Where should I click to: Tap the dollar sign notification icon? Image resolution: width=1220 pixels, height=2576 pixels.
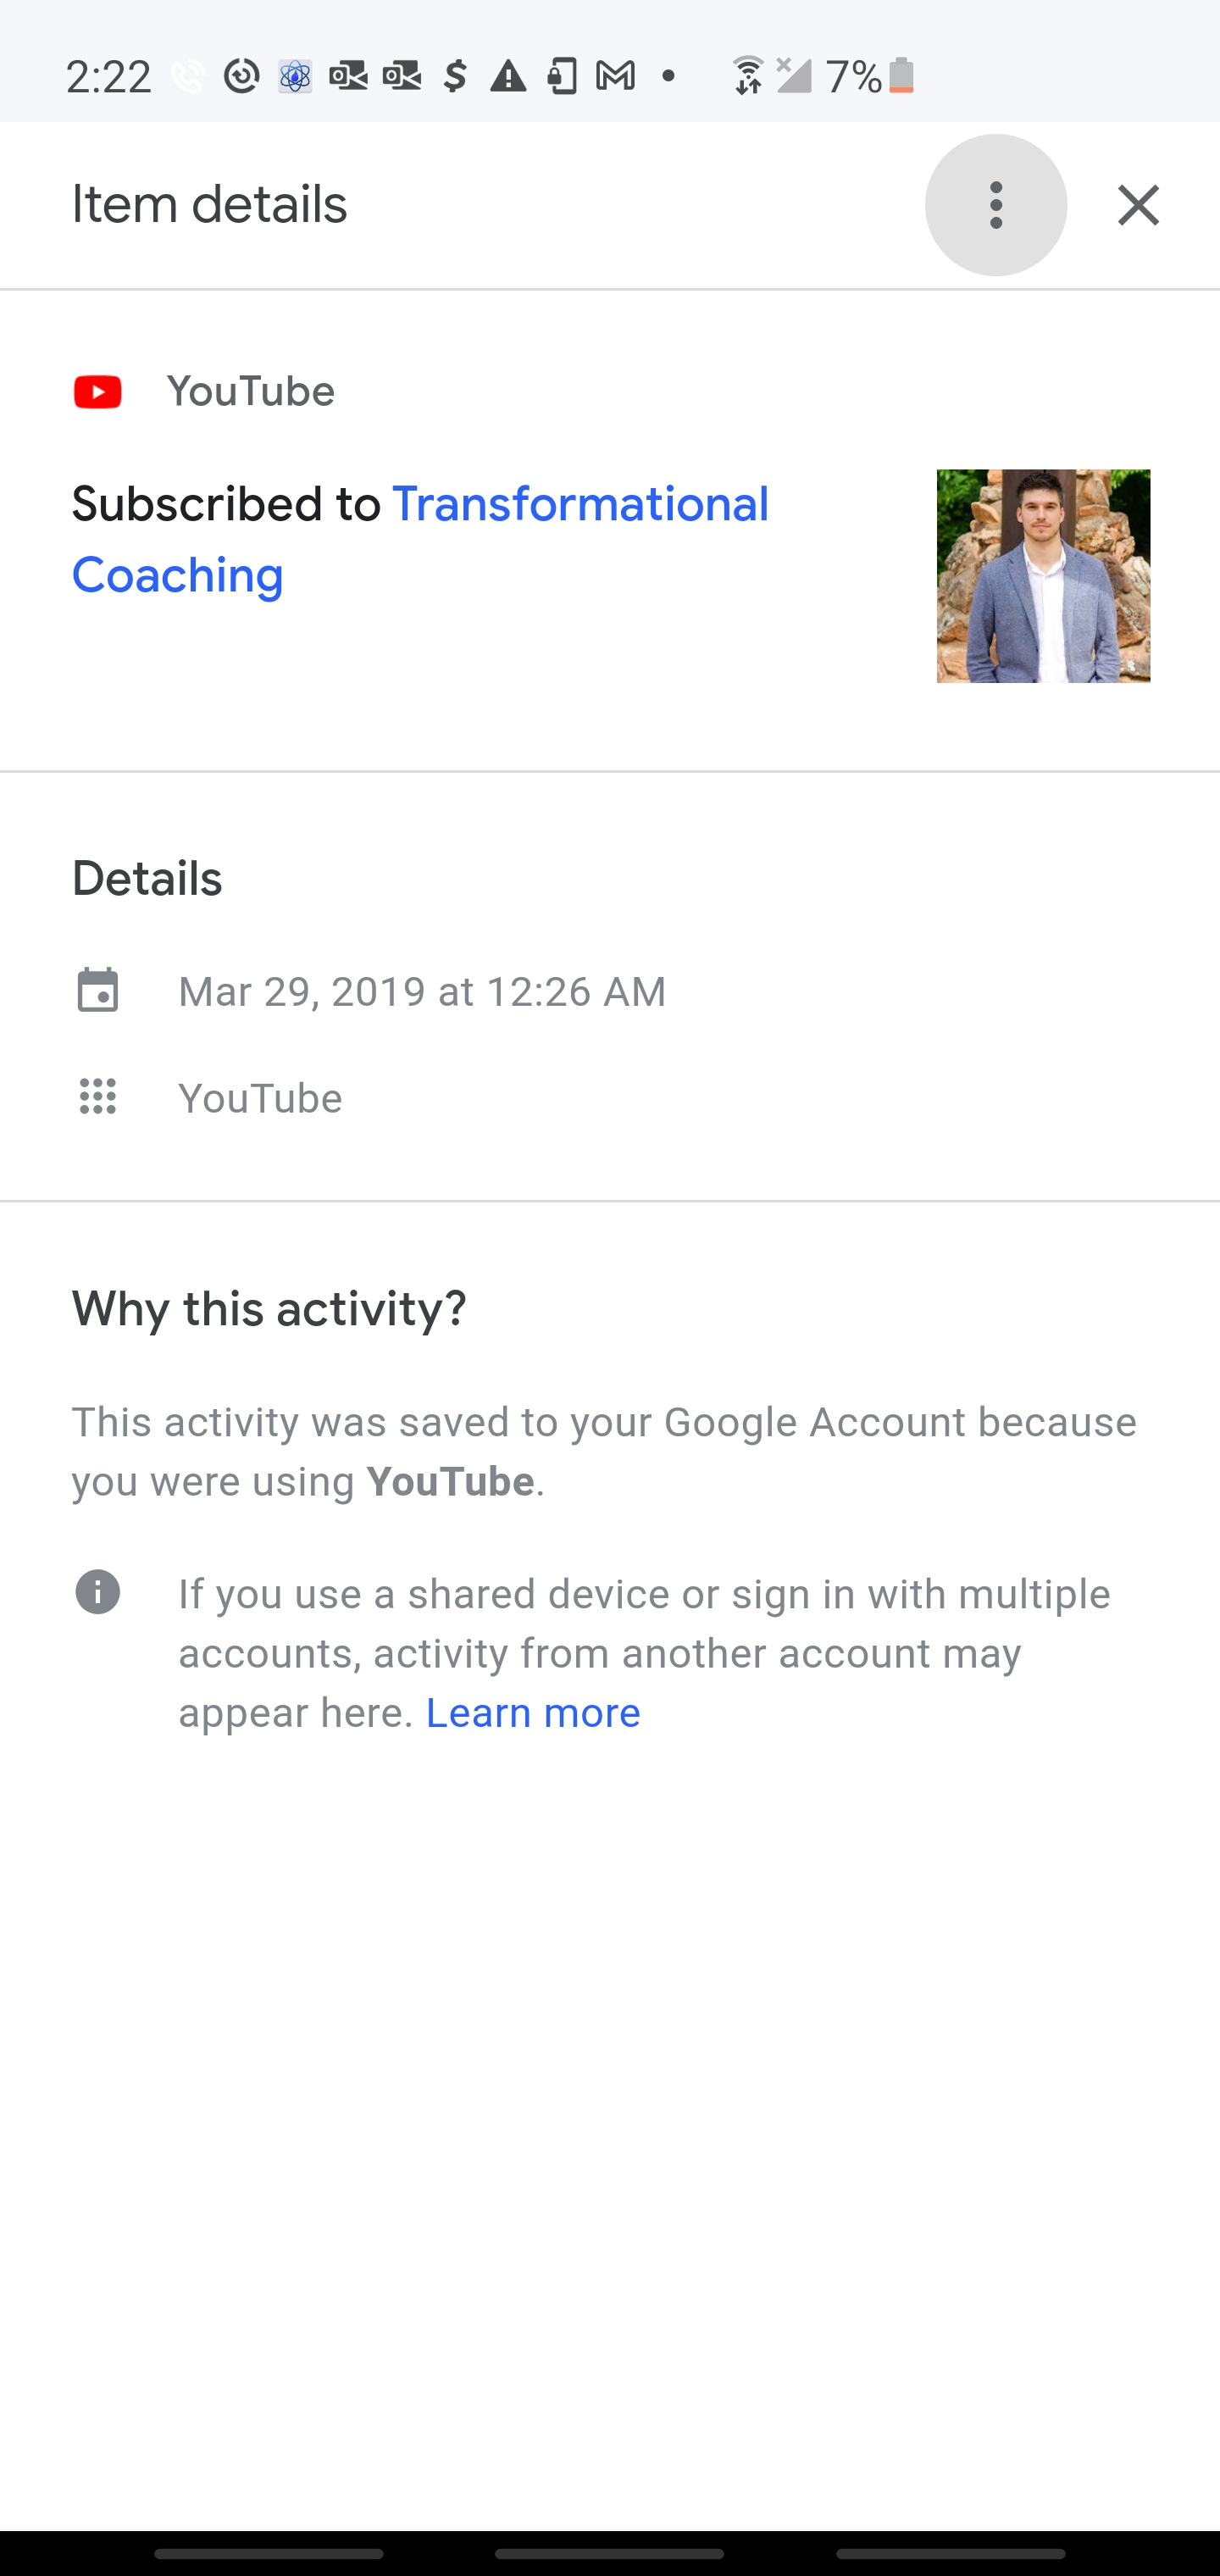(x=455, y=76)
